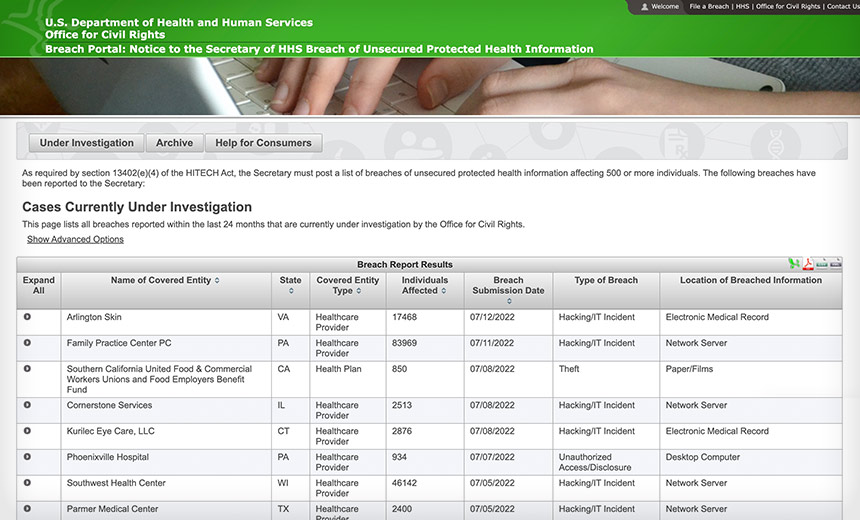The width and height of the screenshot is (860, 520).
Task: Click the green CSV export icon
Action: coord(822,264)
